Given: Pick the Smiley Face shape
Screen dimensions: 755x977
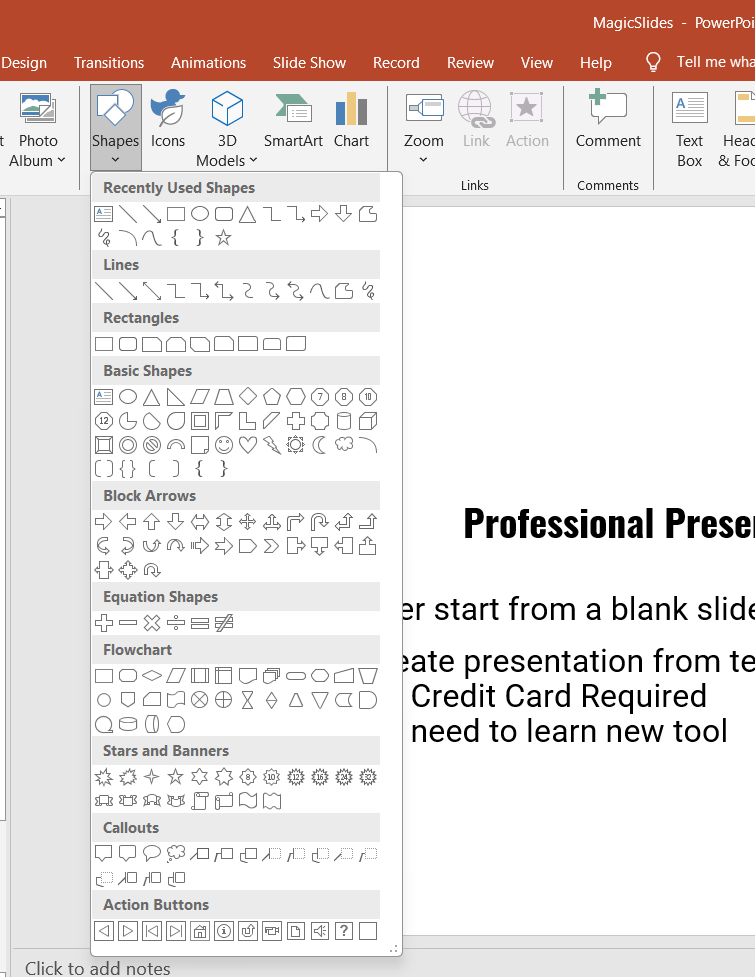Looking at the screenshot, I should click(x=224, y=445).
